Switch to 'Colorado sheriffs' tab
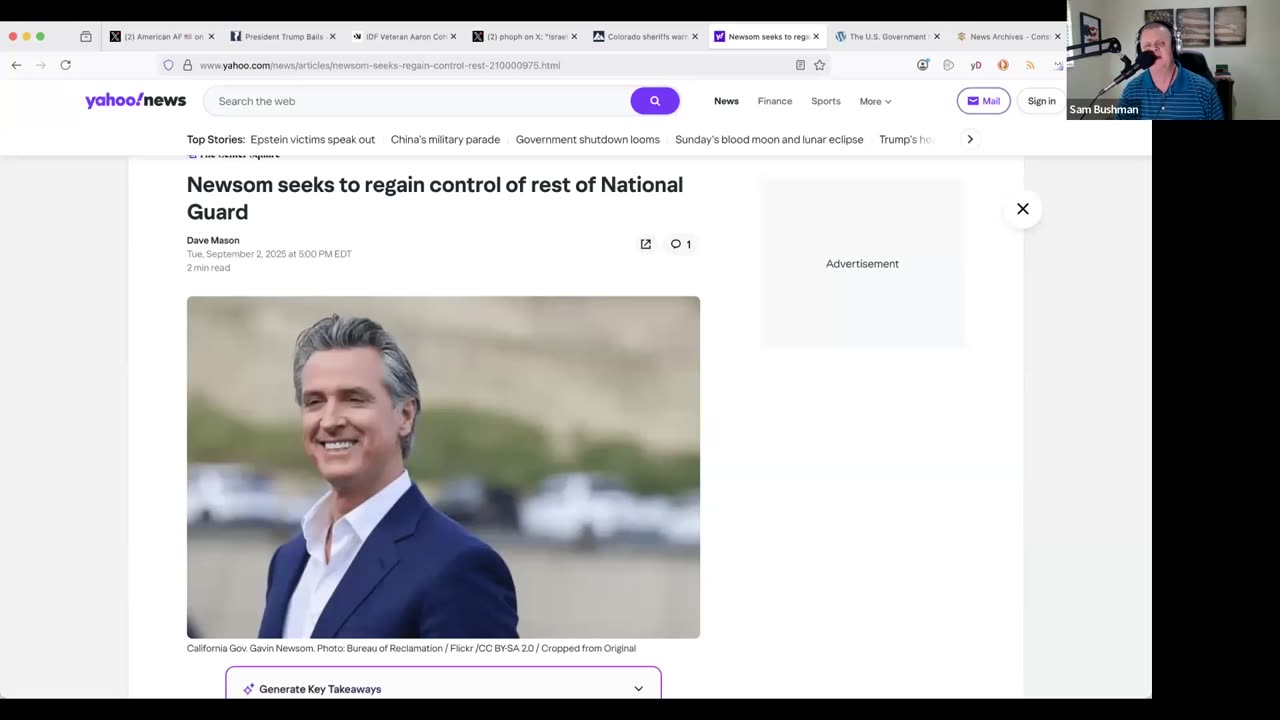The image size is (1280, 720). tap(646, 37)
